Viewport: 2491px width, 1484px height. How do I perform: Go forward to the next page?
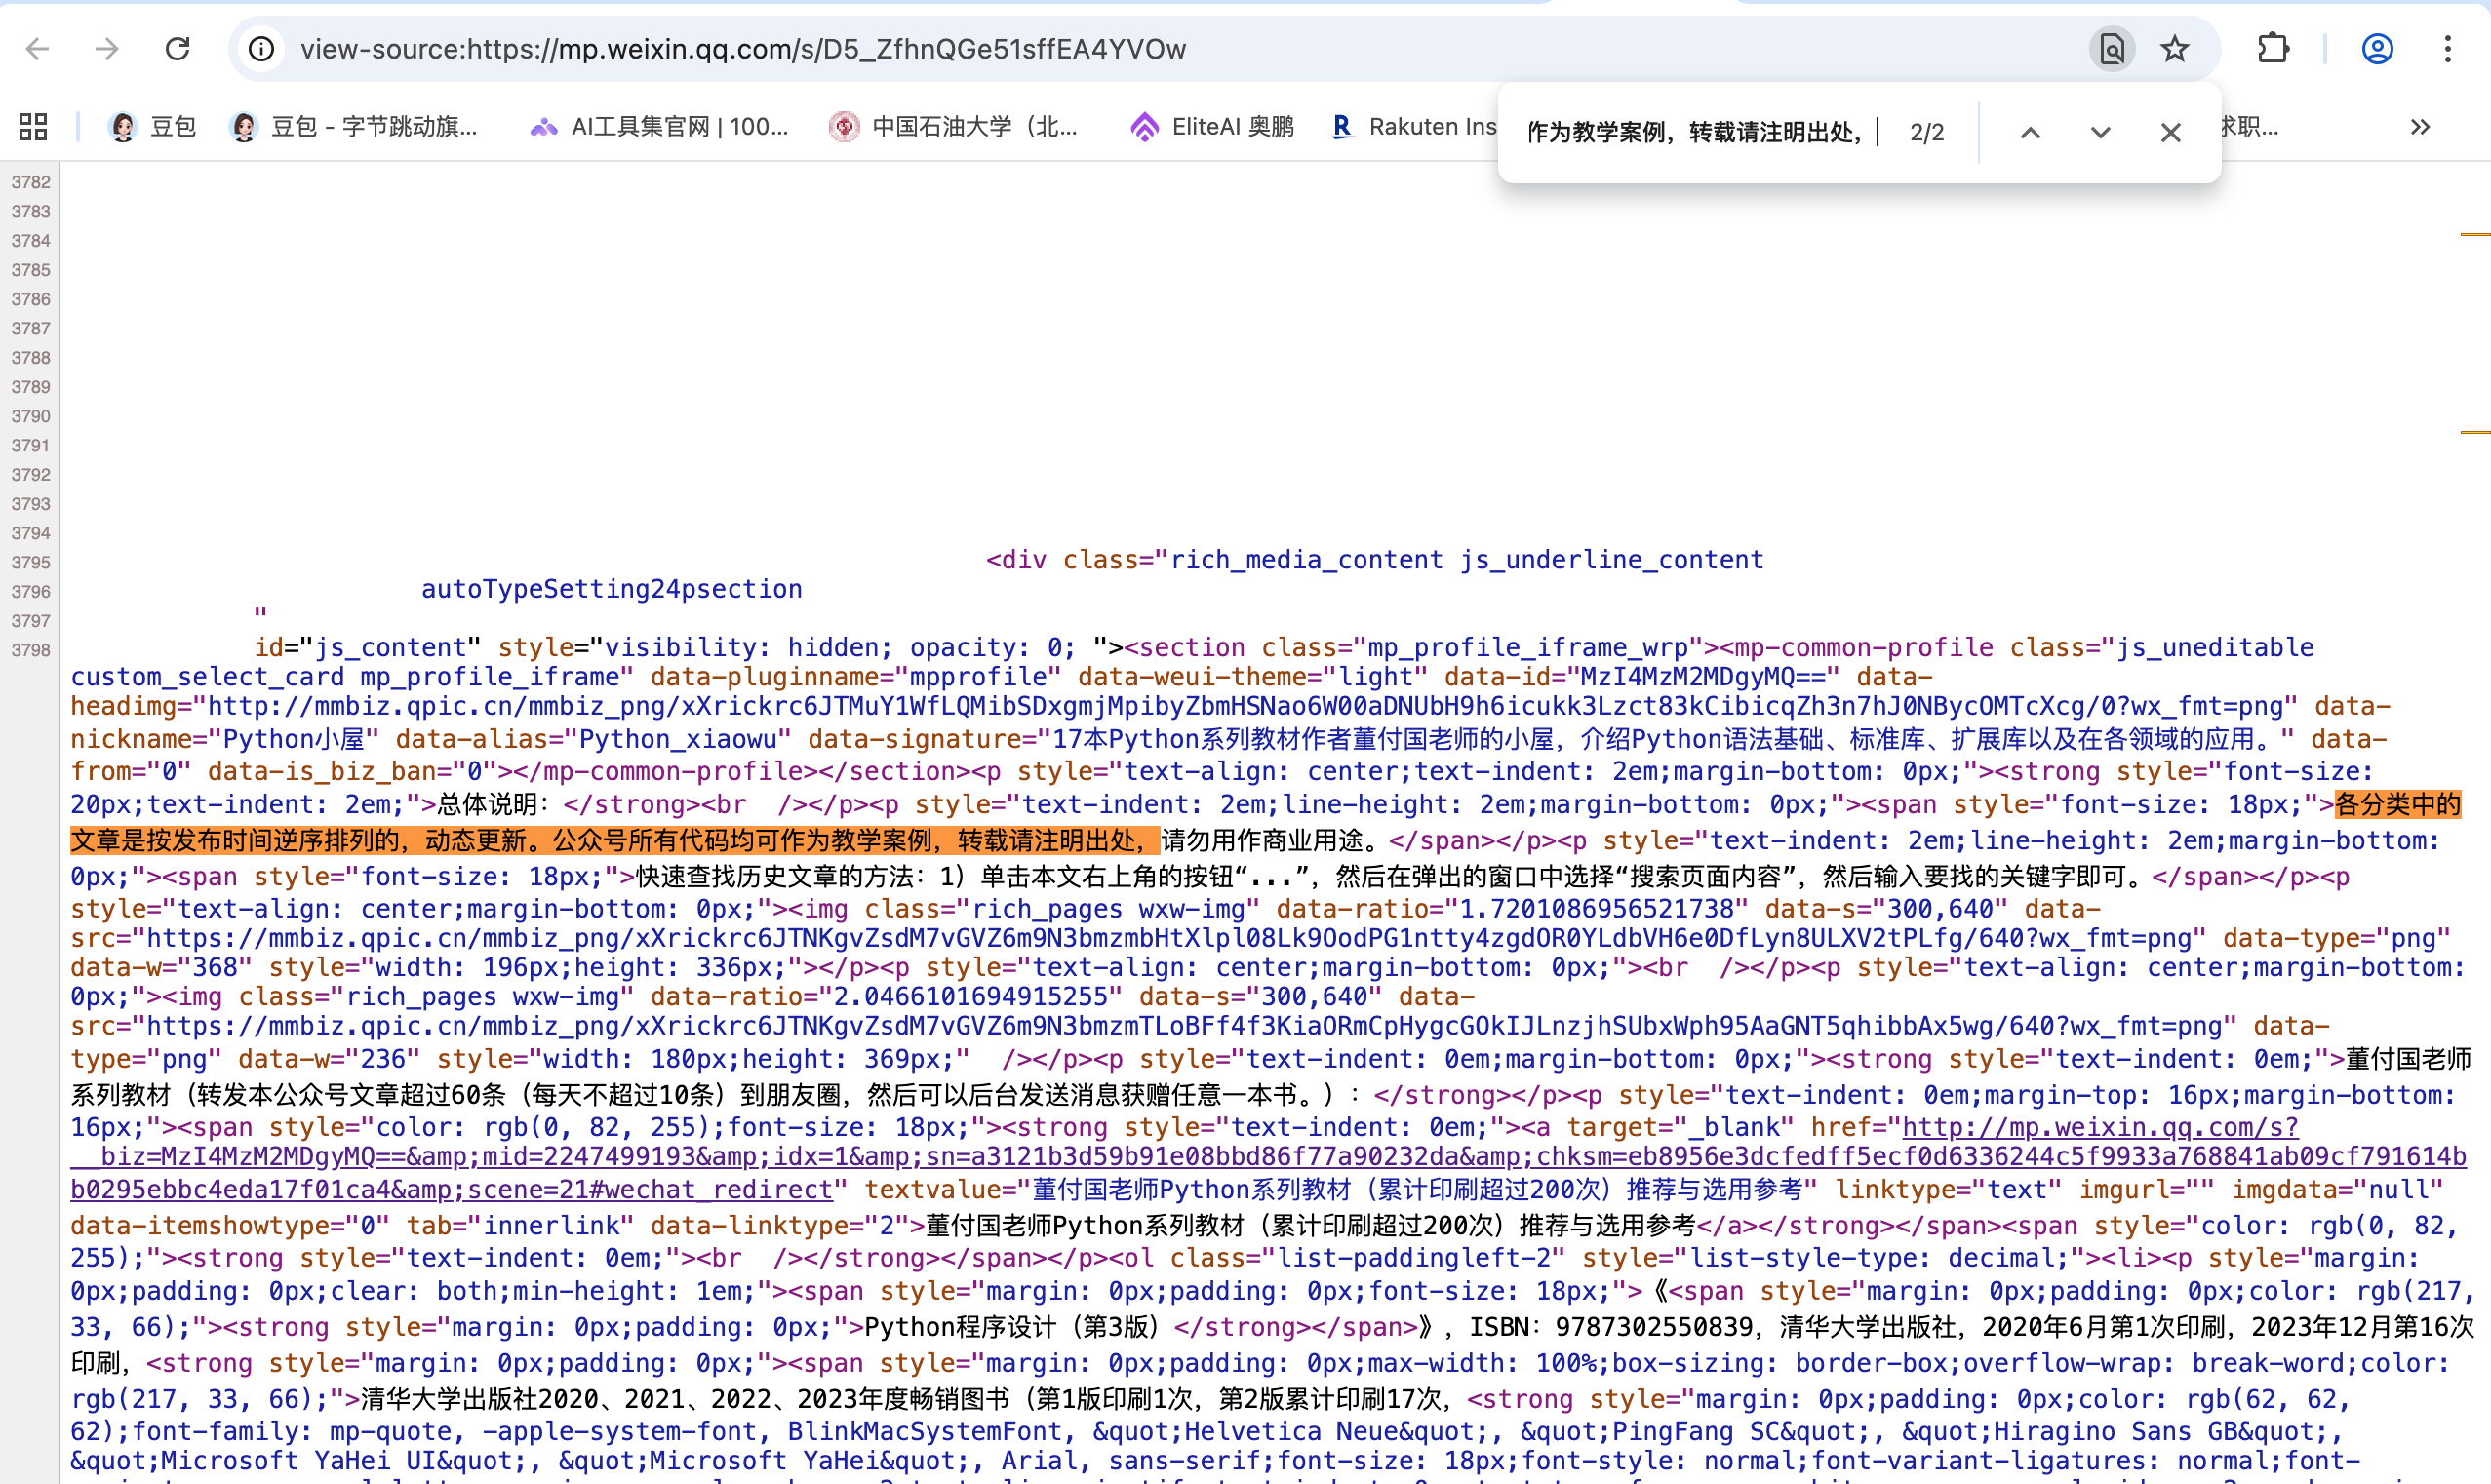107,49
